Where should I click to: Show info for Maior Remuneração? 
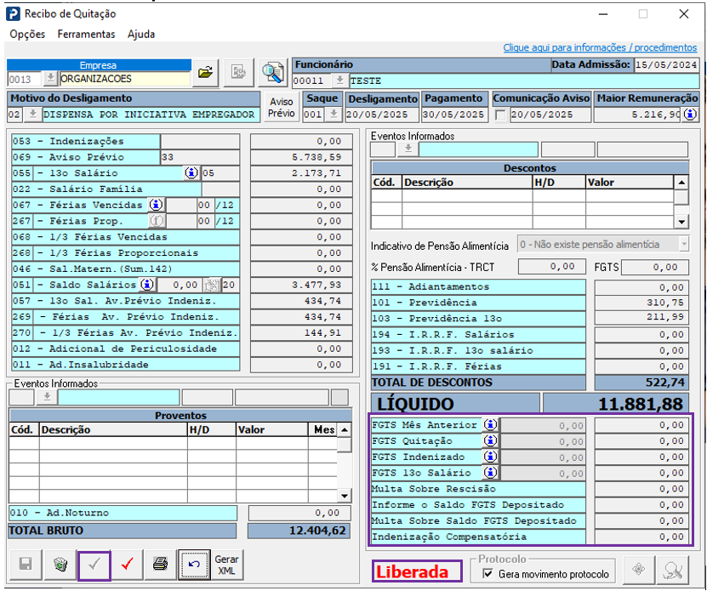(689, 115)
